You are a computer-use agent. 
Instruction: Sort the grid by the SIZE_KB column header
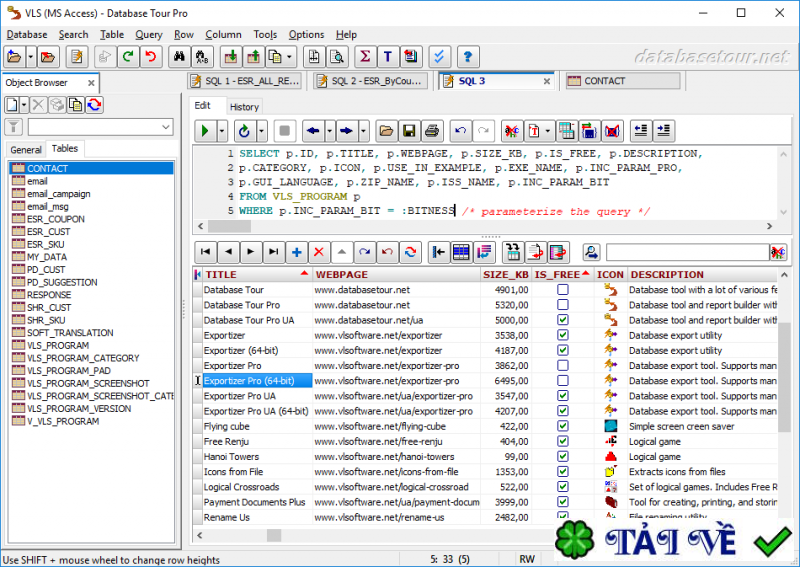click(x=505, y=274)
